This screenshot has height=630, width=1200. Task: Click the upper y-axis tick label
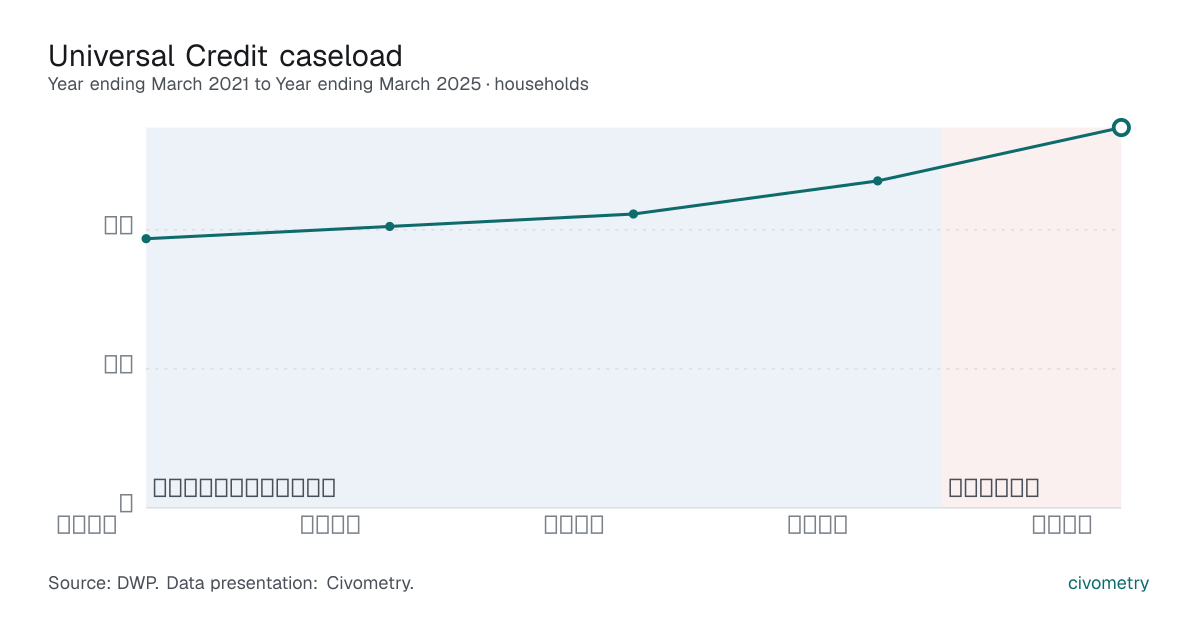pyautogui.click(x=119, y=225)
